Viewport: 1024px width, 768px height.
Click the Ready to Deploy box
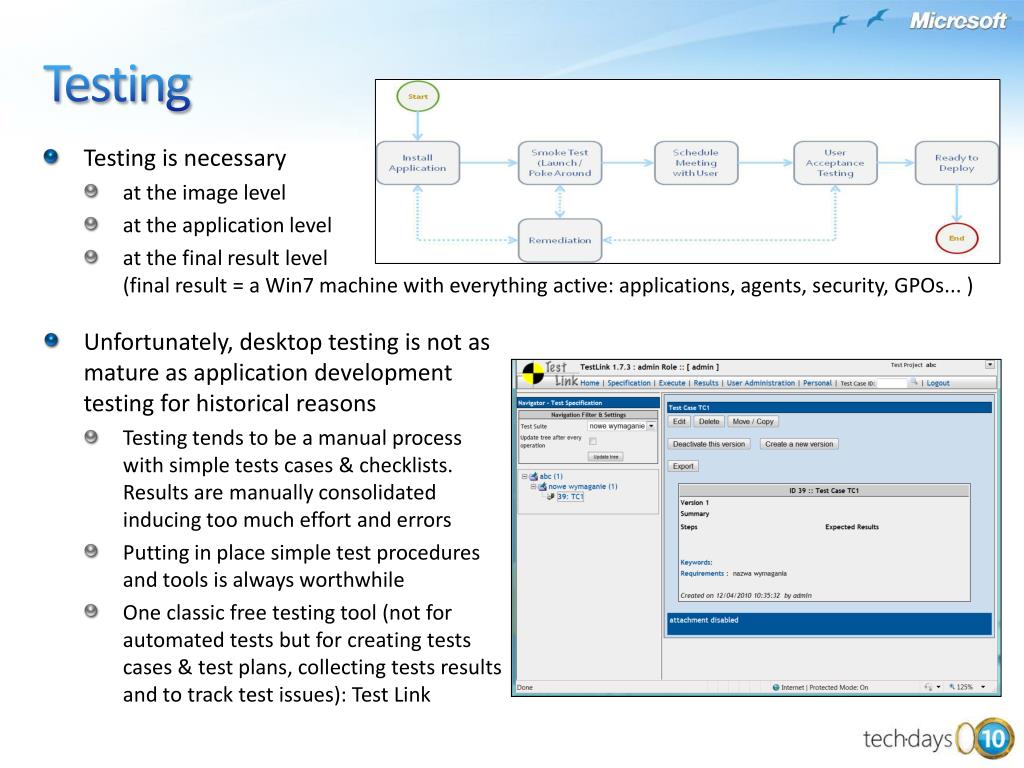(956, 163)
